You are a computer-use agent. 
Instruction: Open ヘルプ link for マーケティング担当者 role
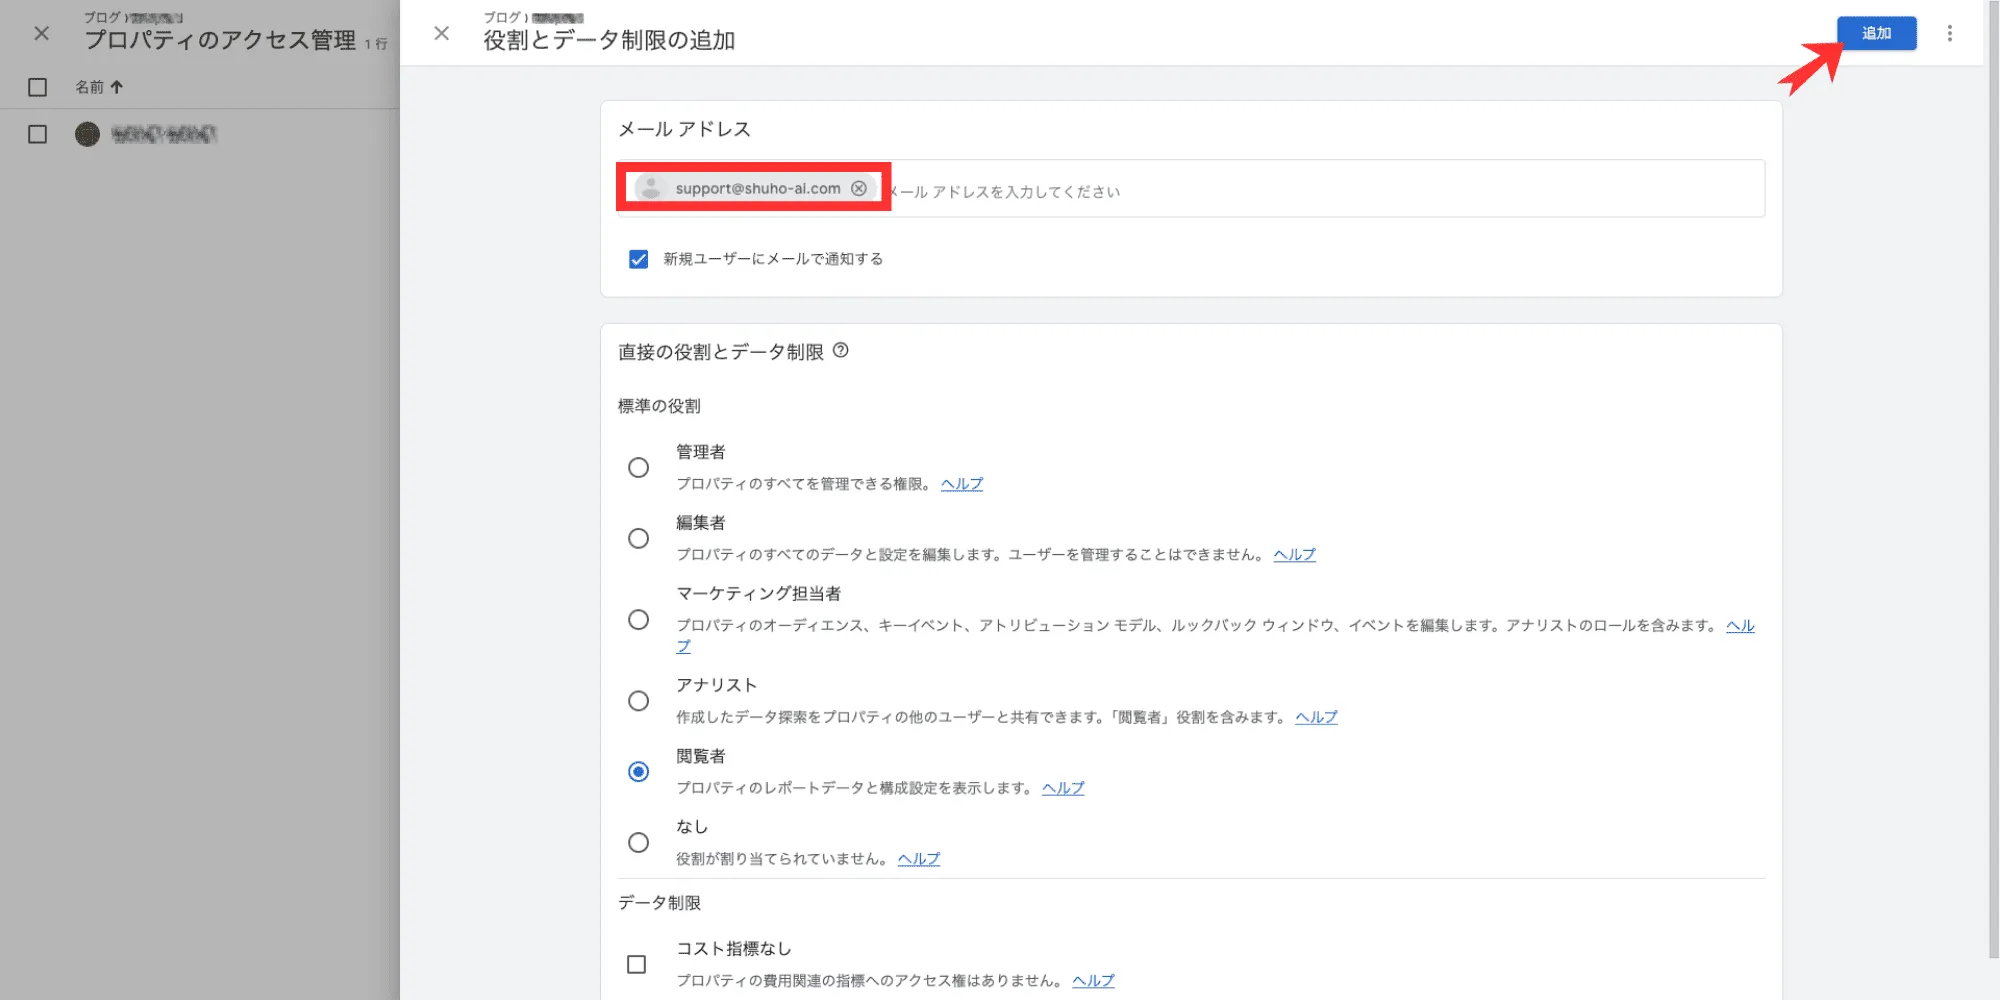(x=1740, y=626)
